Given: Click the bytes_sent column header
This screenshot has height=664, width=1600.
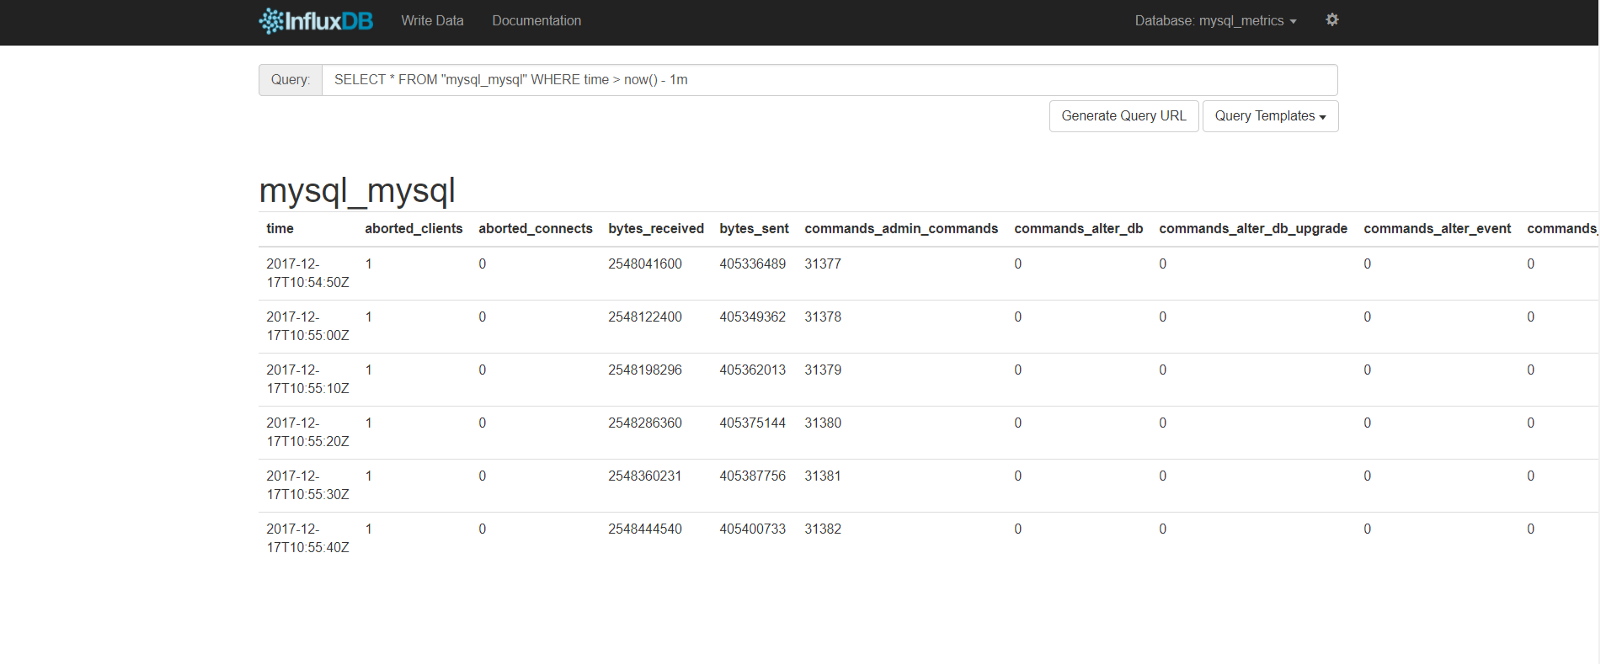Looking at the screenshot, I should coord(754,229).
